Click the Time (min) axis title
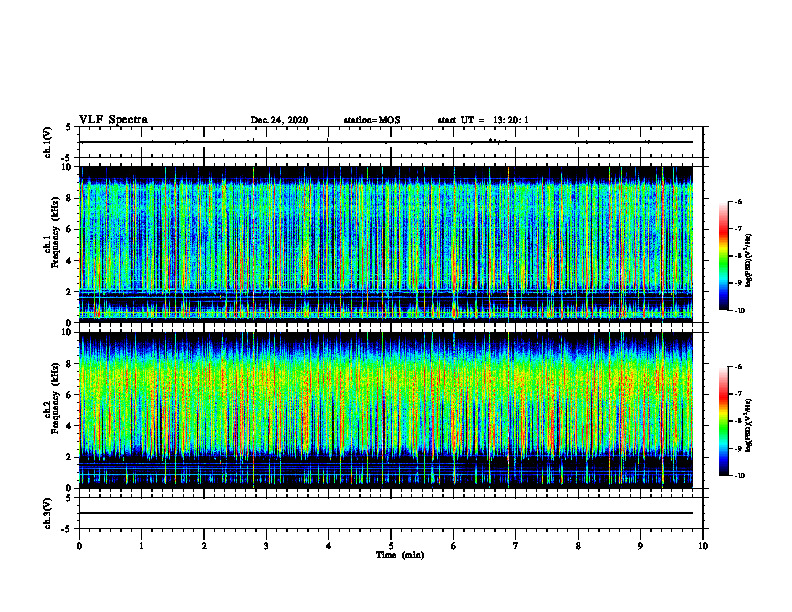This screenshot has width=792, height=612. (x=400, y=555)
